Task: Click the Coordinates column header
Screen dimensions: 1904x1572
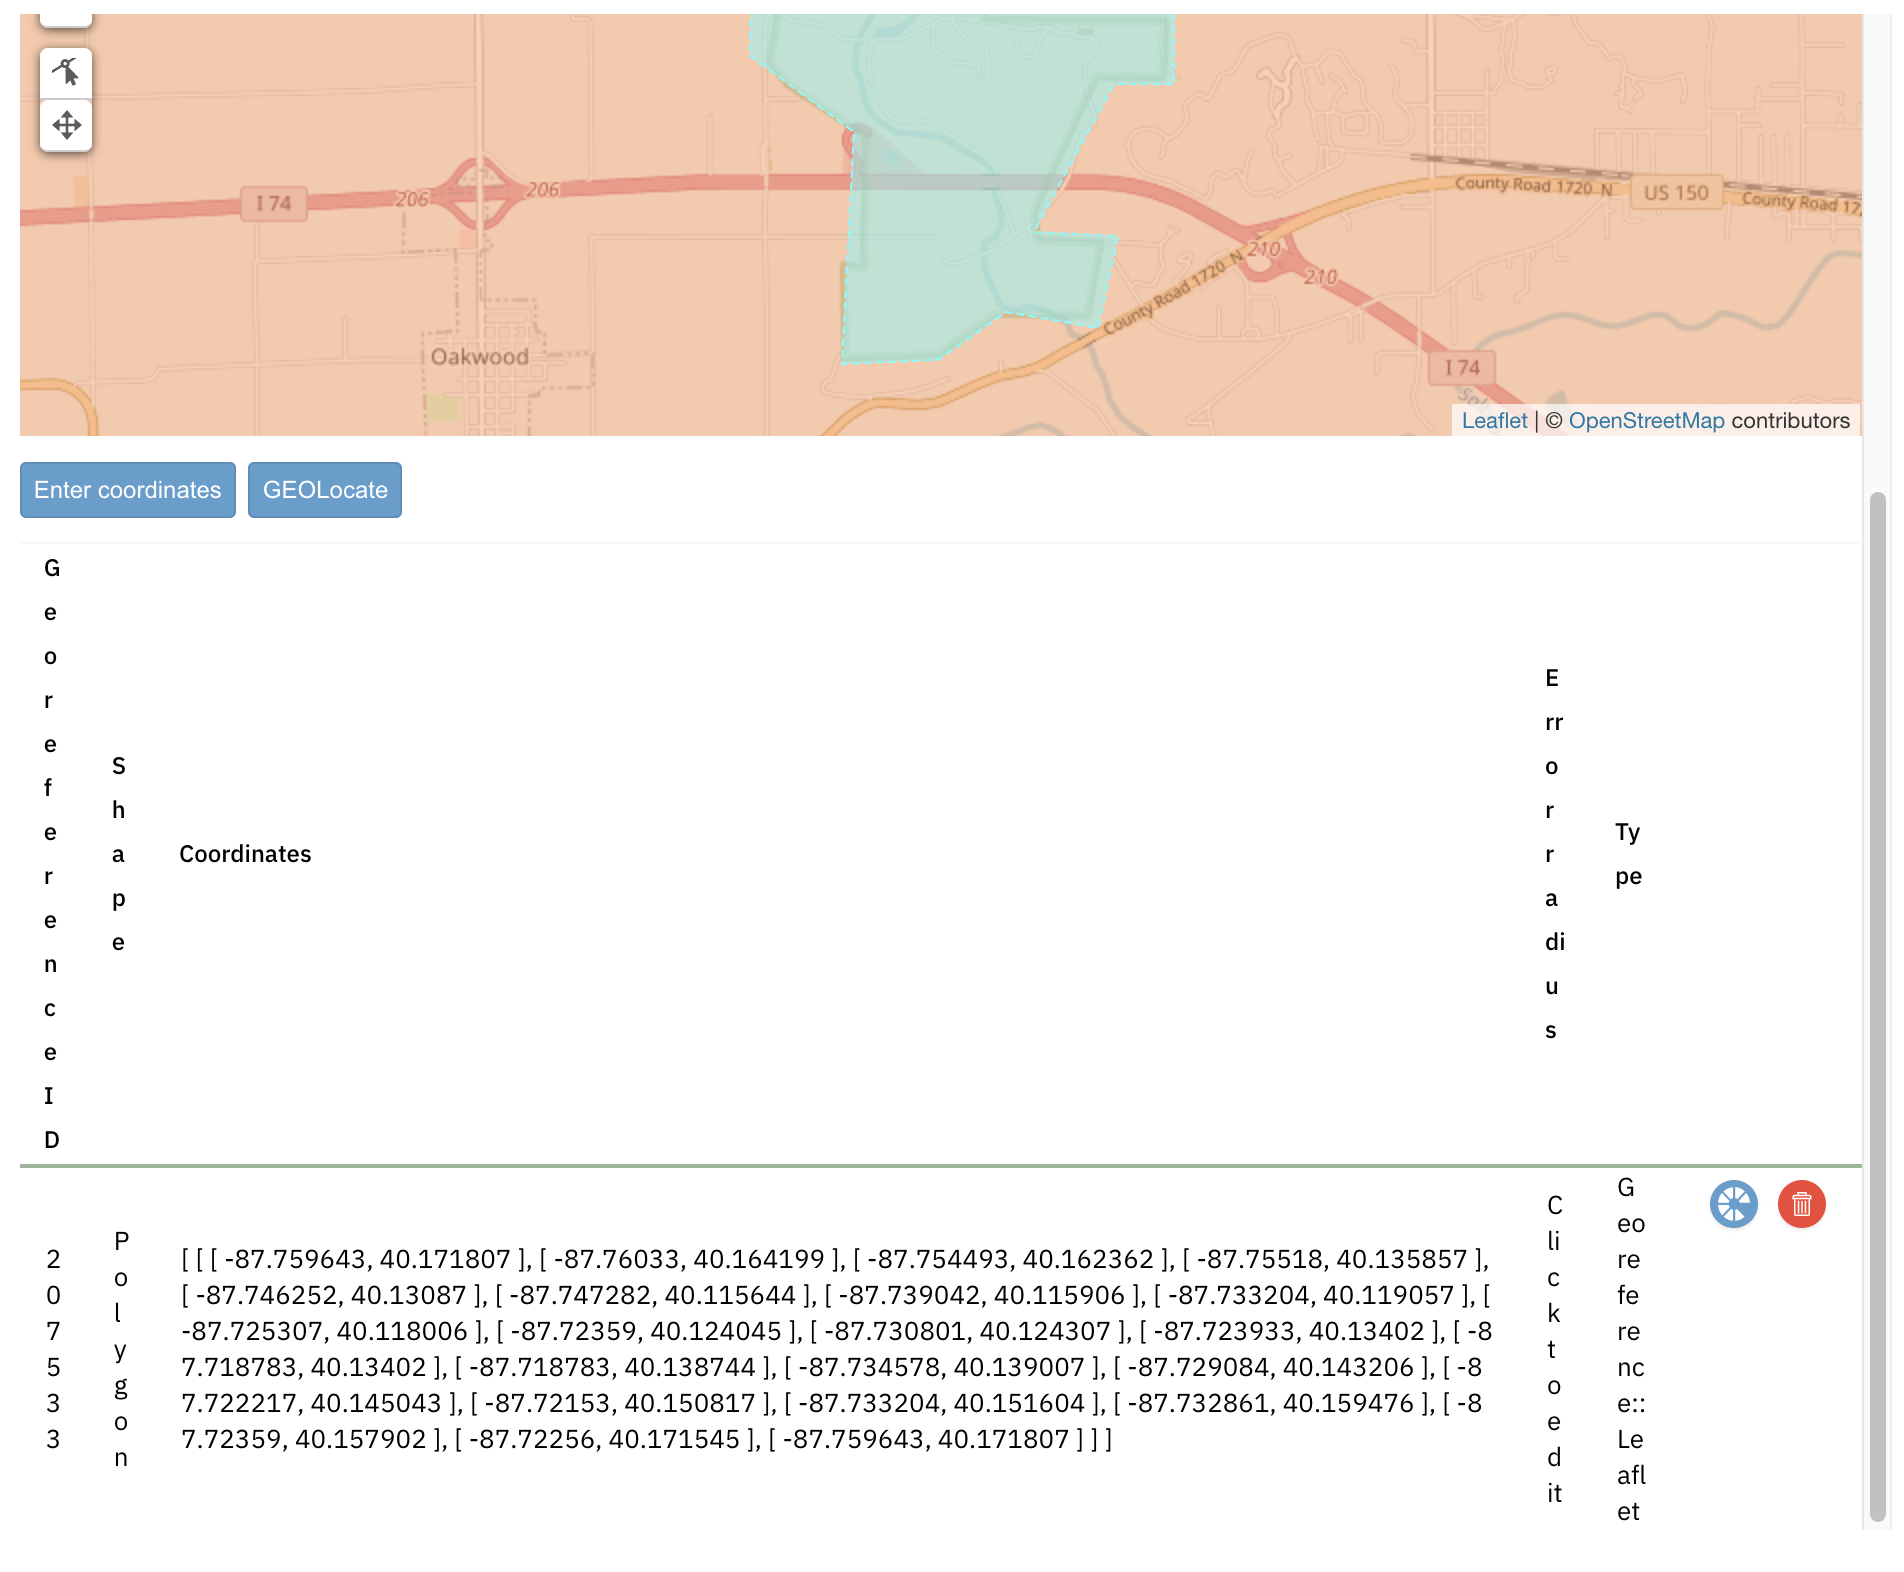Action: coord(245,853)
